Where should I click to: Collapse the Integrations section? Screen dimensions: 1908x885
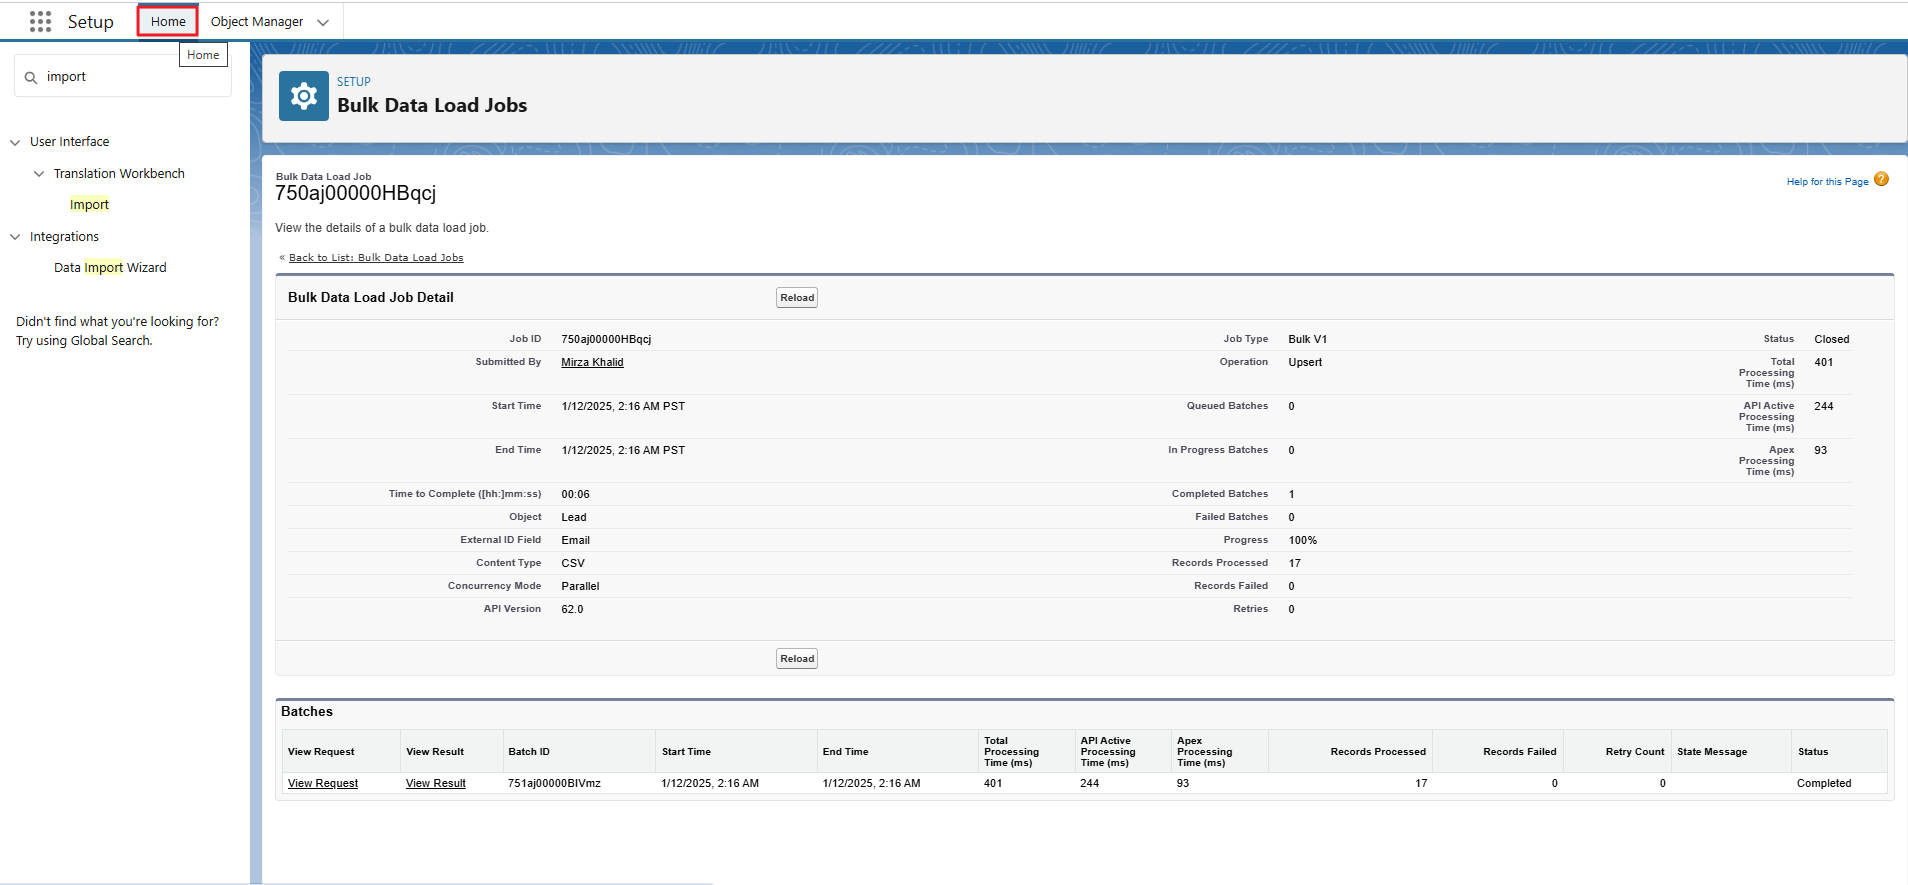[x=15, y=238]
